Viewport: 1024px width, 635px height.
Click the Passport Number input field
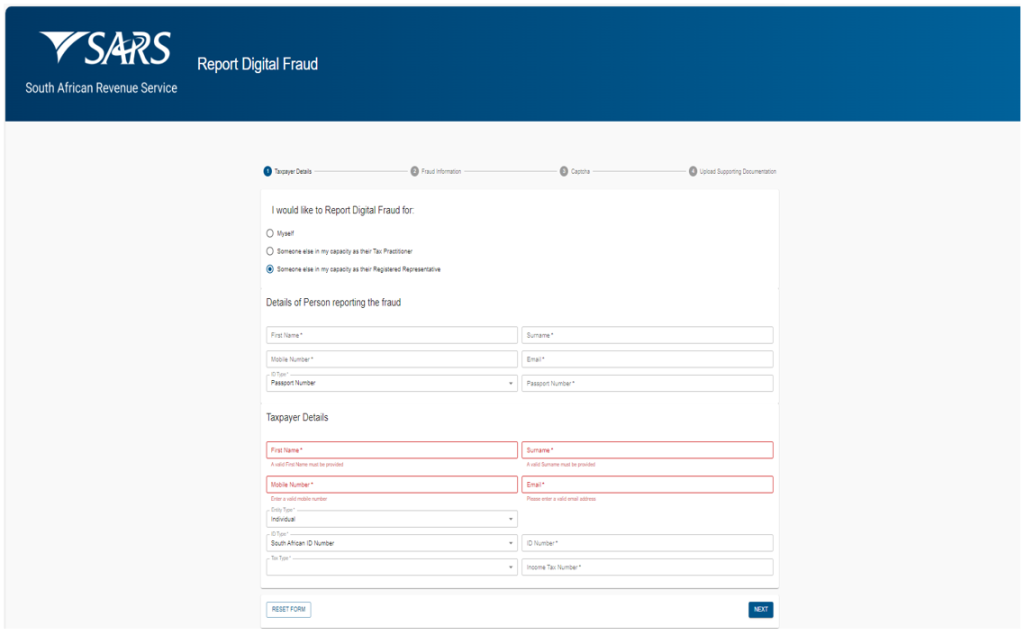coord(647,383)
